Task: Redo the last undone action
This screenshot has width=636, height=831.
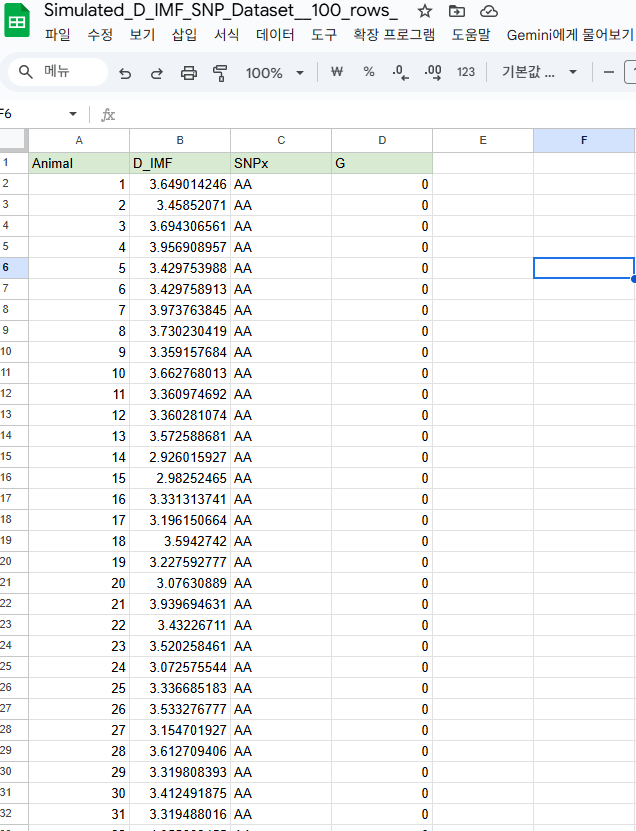Action: (157, 73)
